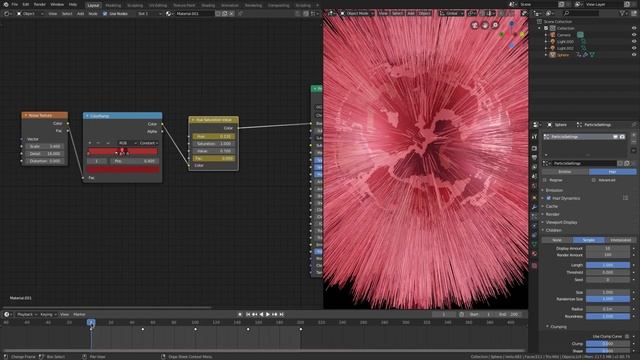Viewport: 640px width, 360px height.
Task: Open the Help menu
Action: coord(73,4)
